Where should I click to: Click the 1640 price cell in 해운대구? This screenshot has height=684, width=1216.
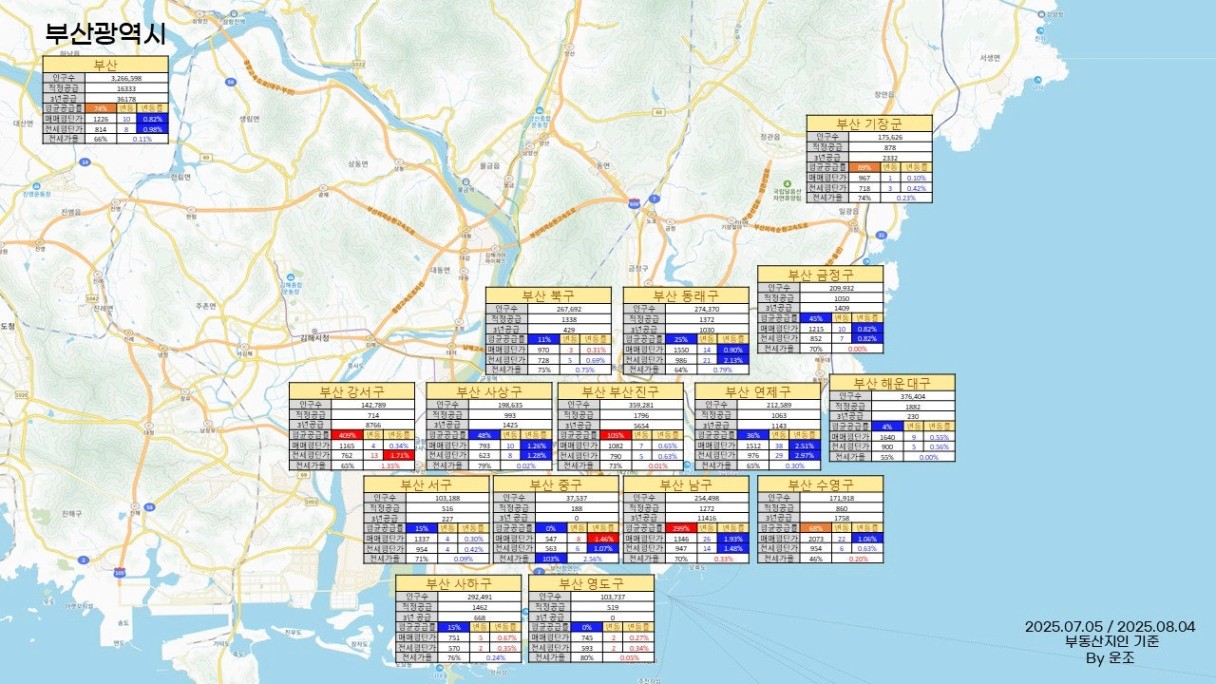tap(886, 437)
